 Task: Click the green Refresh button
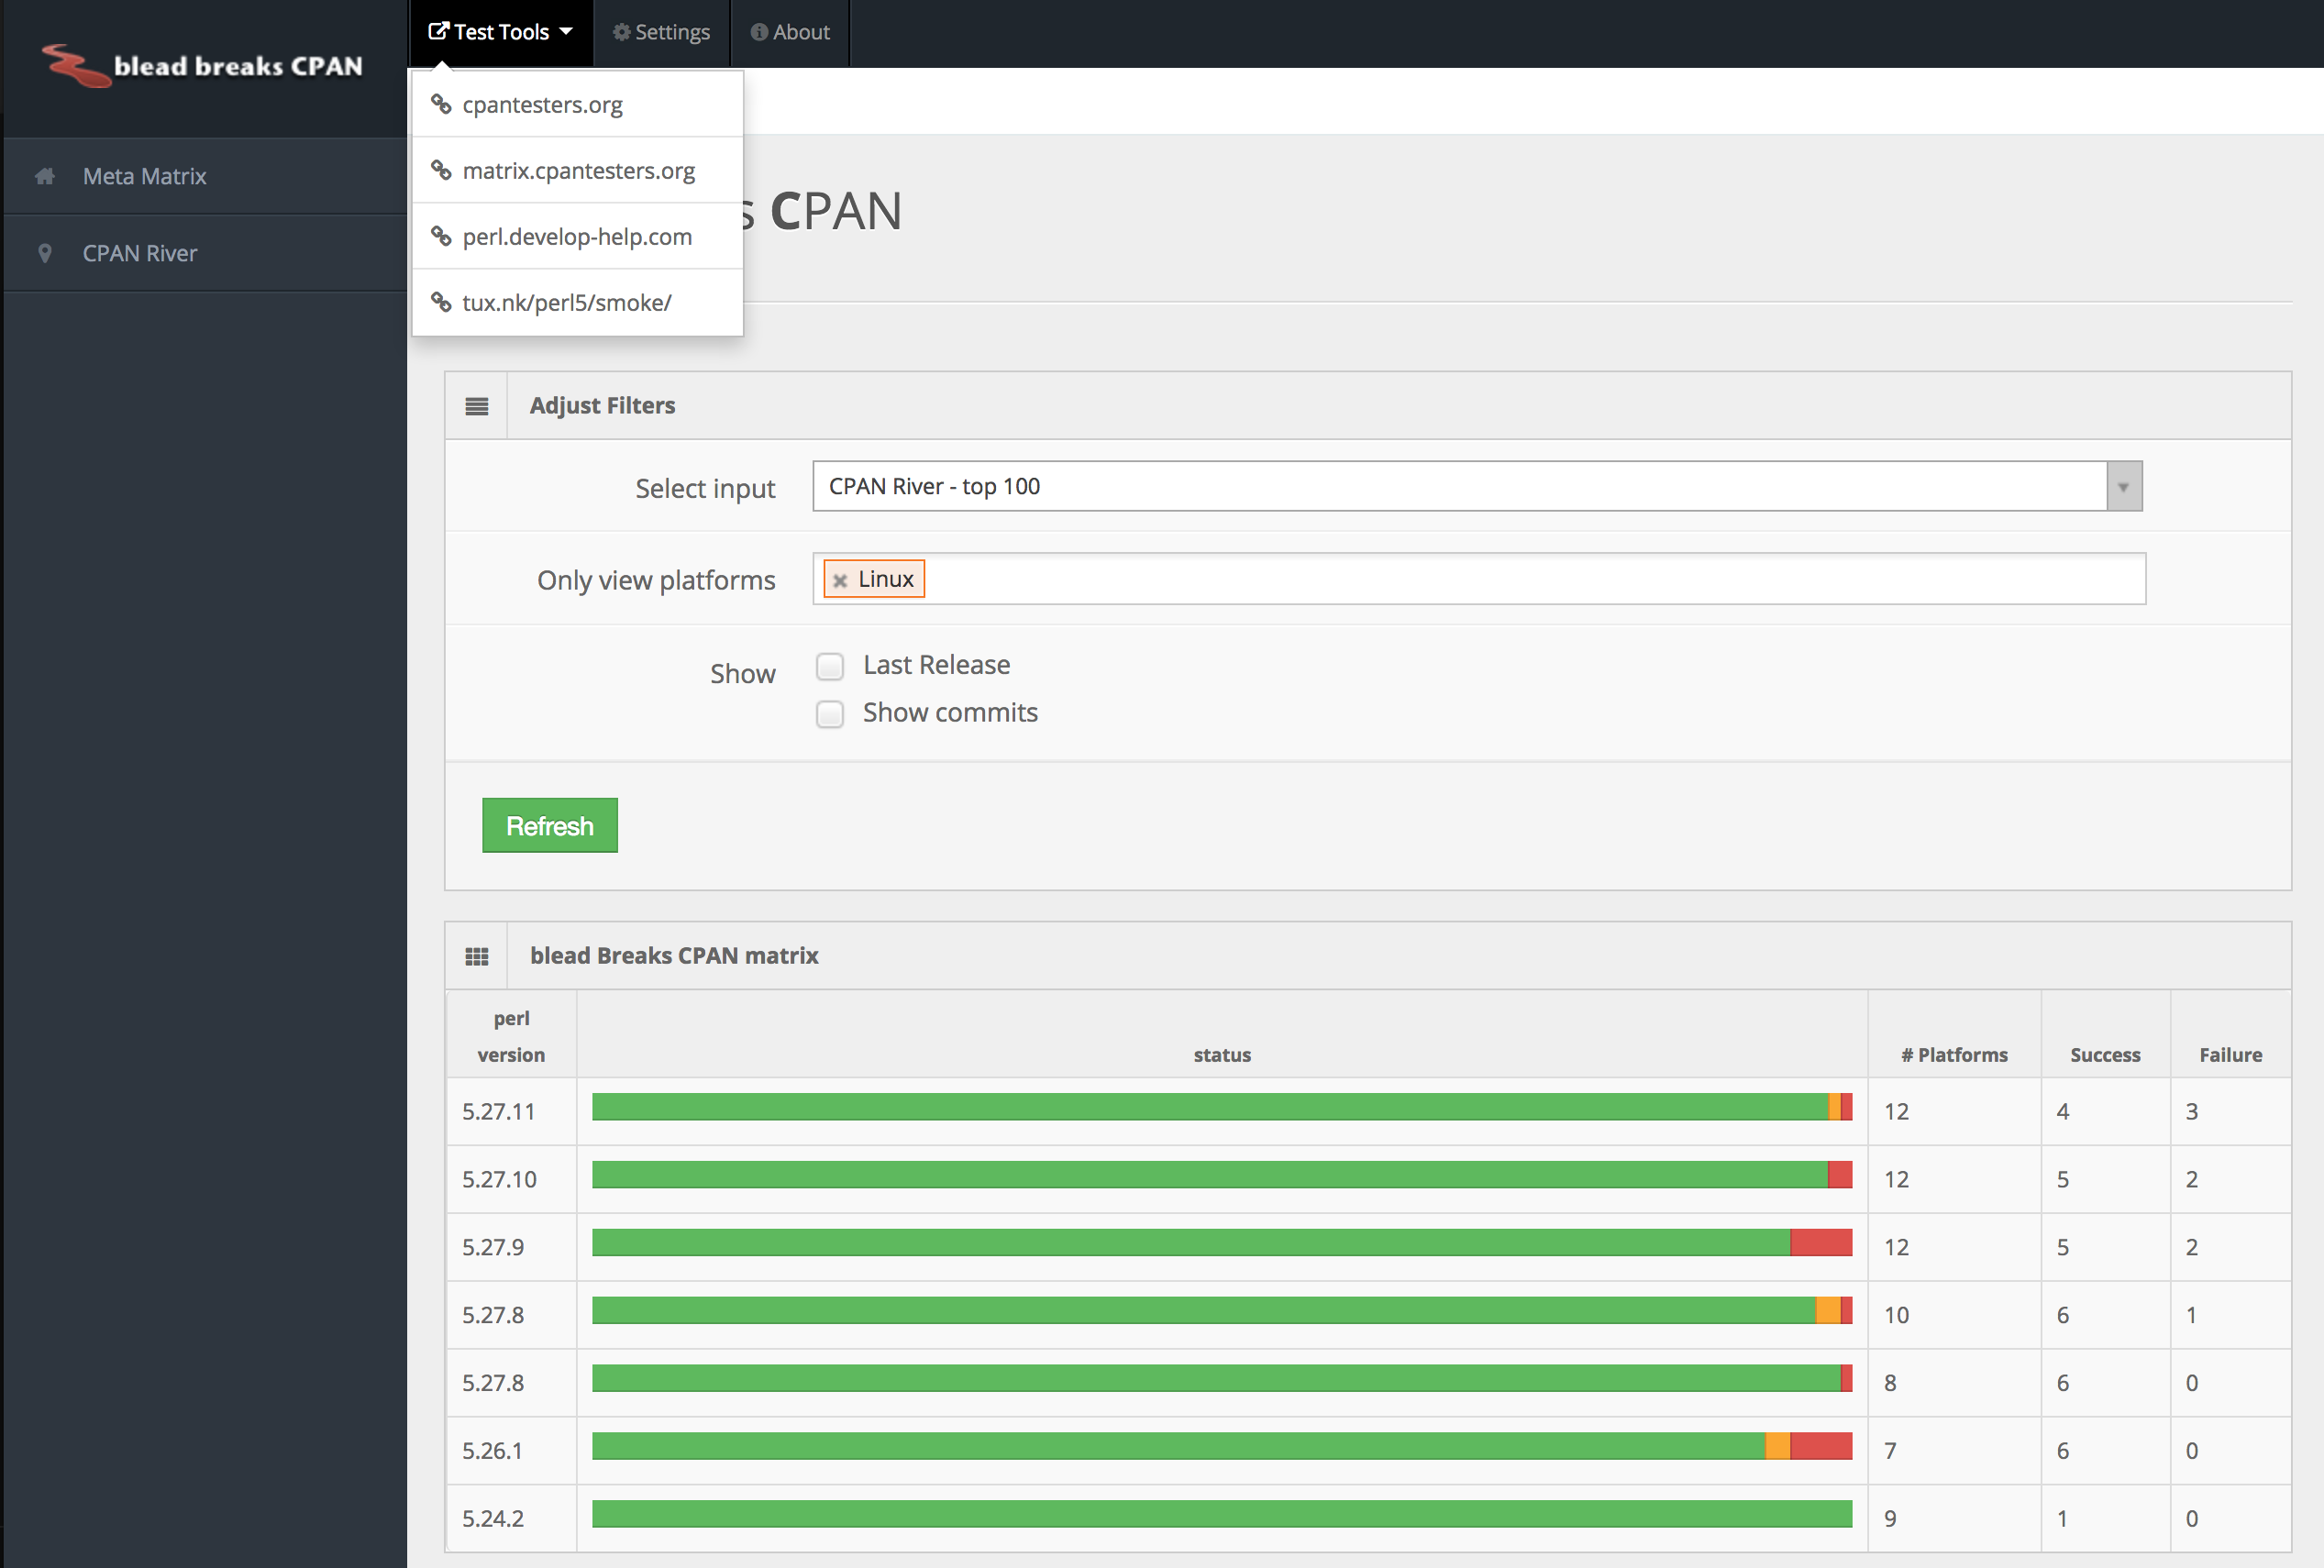[550, 826]
